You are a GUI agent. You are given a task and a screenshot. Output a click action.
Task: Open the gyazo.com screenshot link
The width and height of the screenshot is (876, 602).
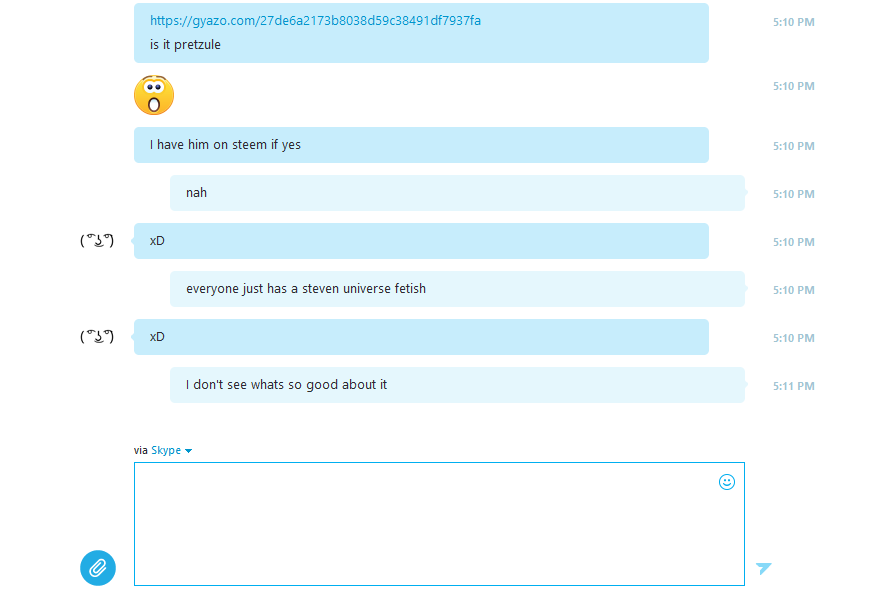[315, 21]
